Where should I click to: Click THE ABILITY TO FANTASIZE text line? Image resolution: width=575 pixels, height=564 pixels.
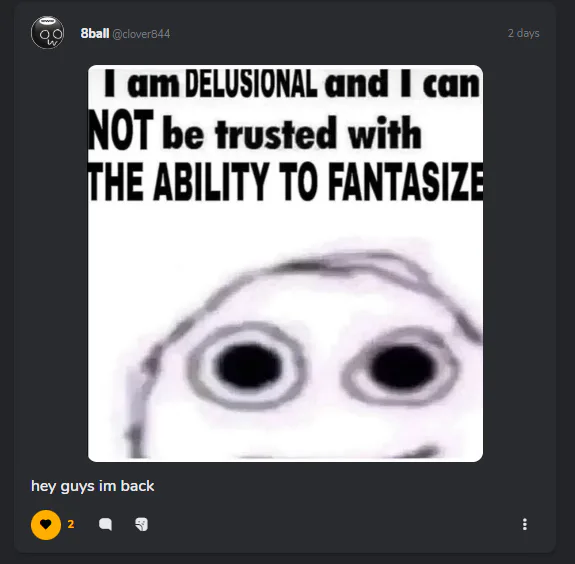[x=285, y=182]
